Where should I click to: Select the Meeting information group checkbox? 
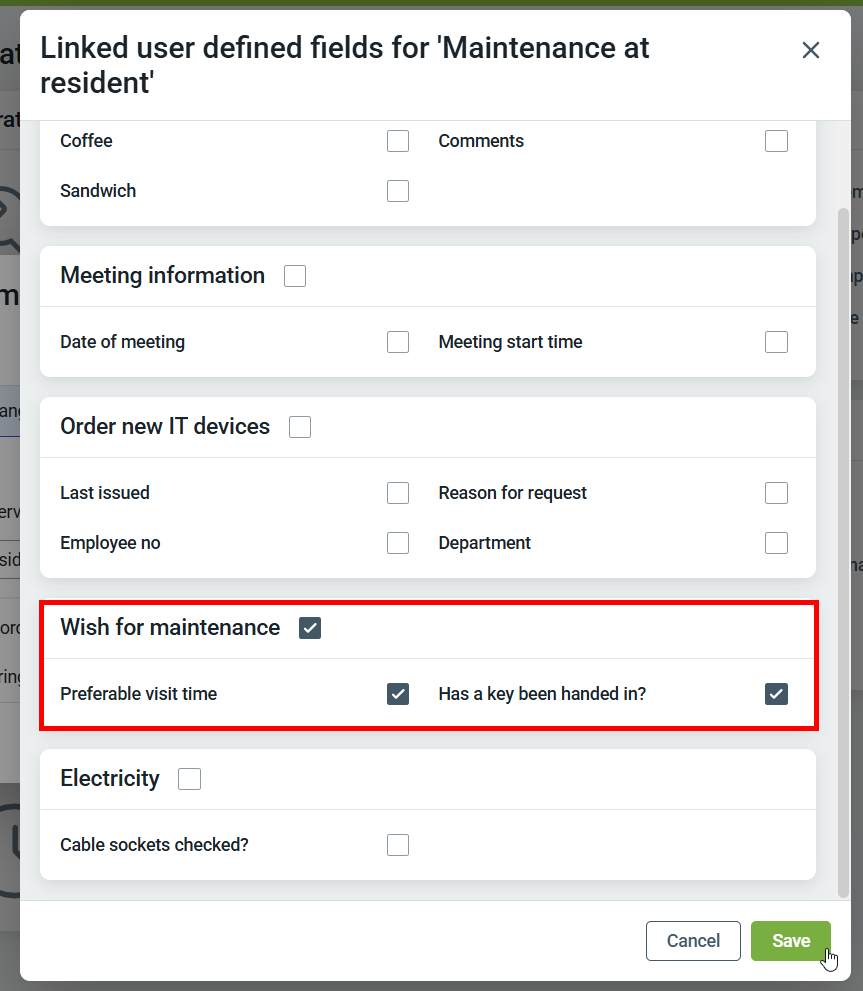[295, 276]
